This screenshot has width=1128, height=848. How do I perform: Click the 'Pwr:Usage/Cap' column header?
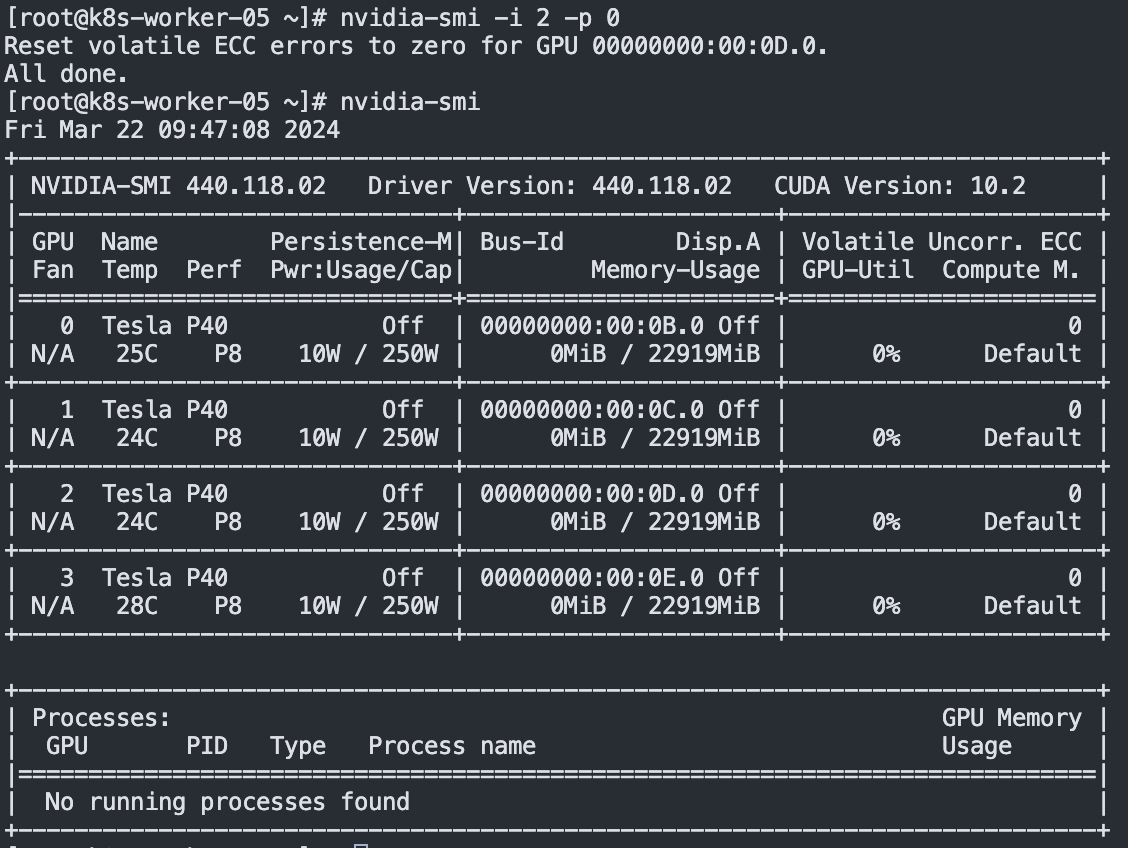tap(361, 270)
